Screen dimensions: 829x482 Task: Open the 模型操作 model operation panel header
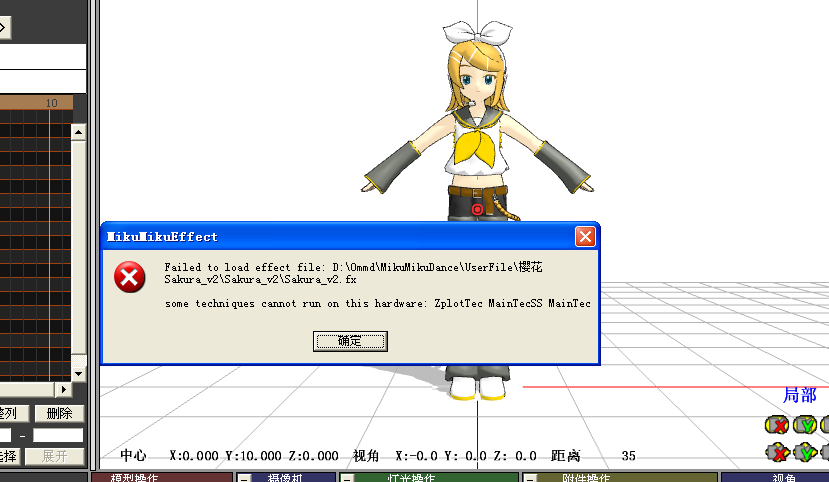pos(161,477)
